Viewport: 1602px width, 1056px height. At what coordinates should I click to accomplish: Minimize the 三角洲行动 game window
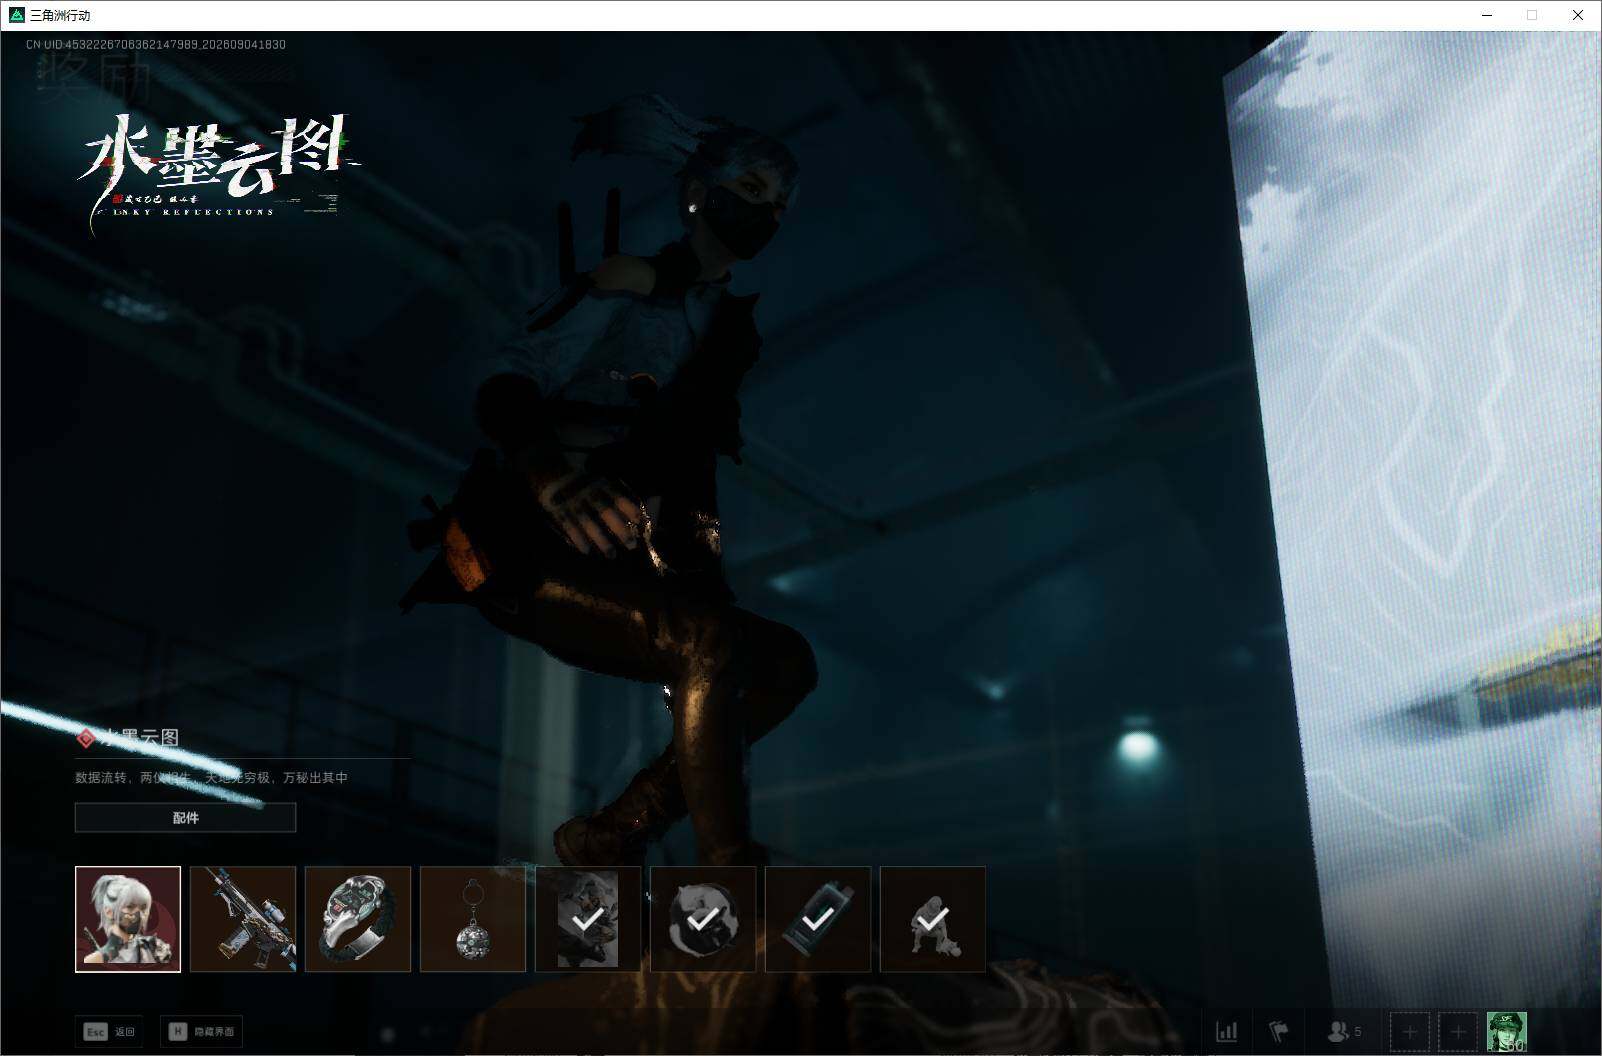[x=1487, y=15]
